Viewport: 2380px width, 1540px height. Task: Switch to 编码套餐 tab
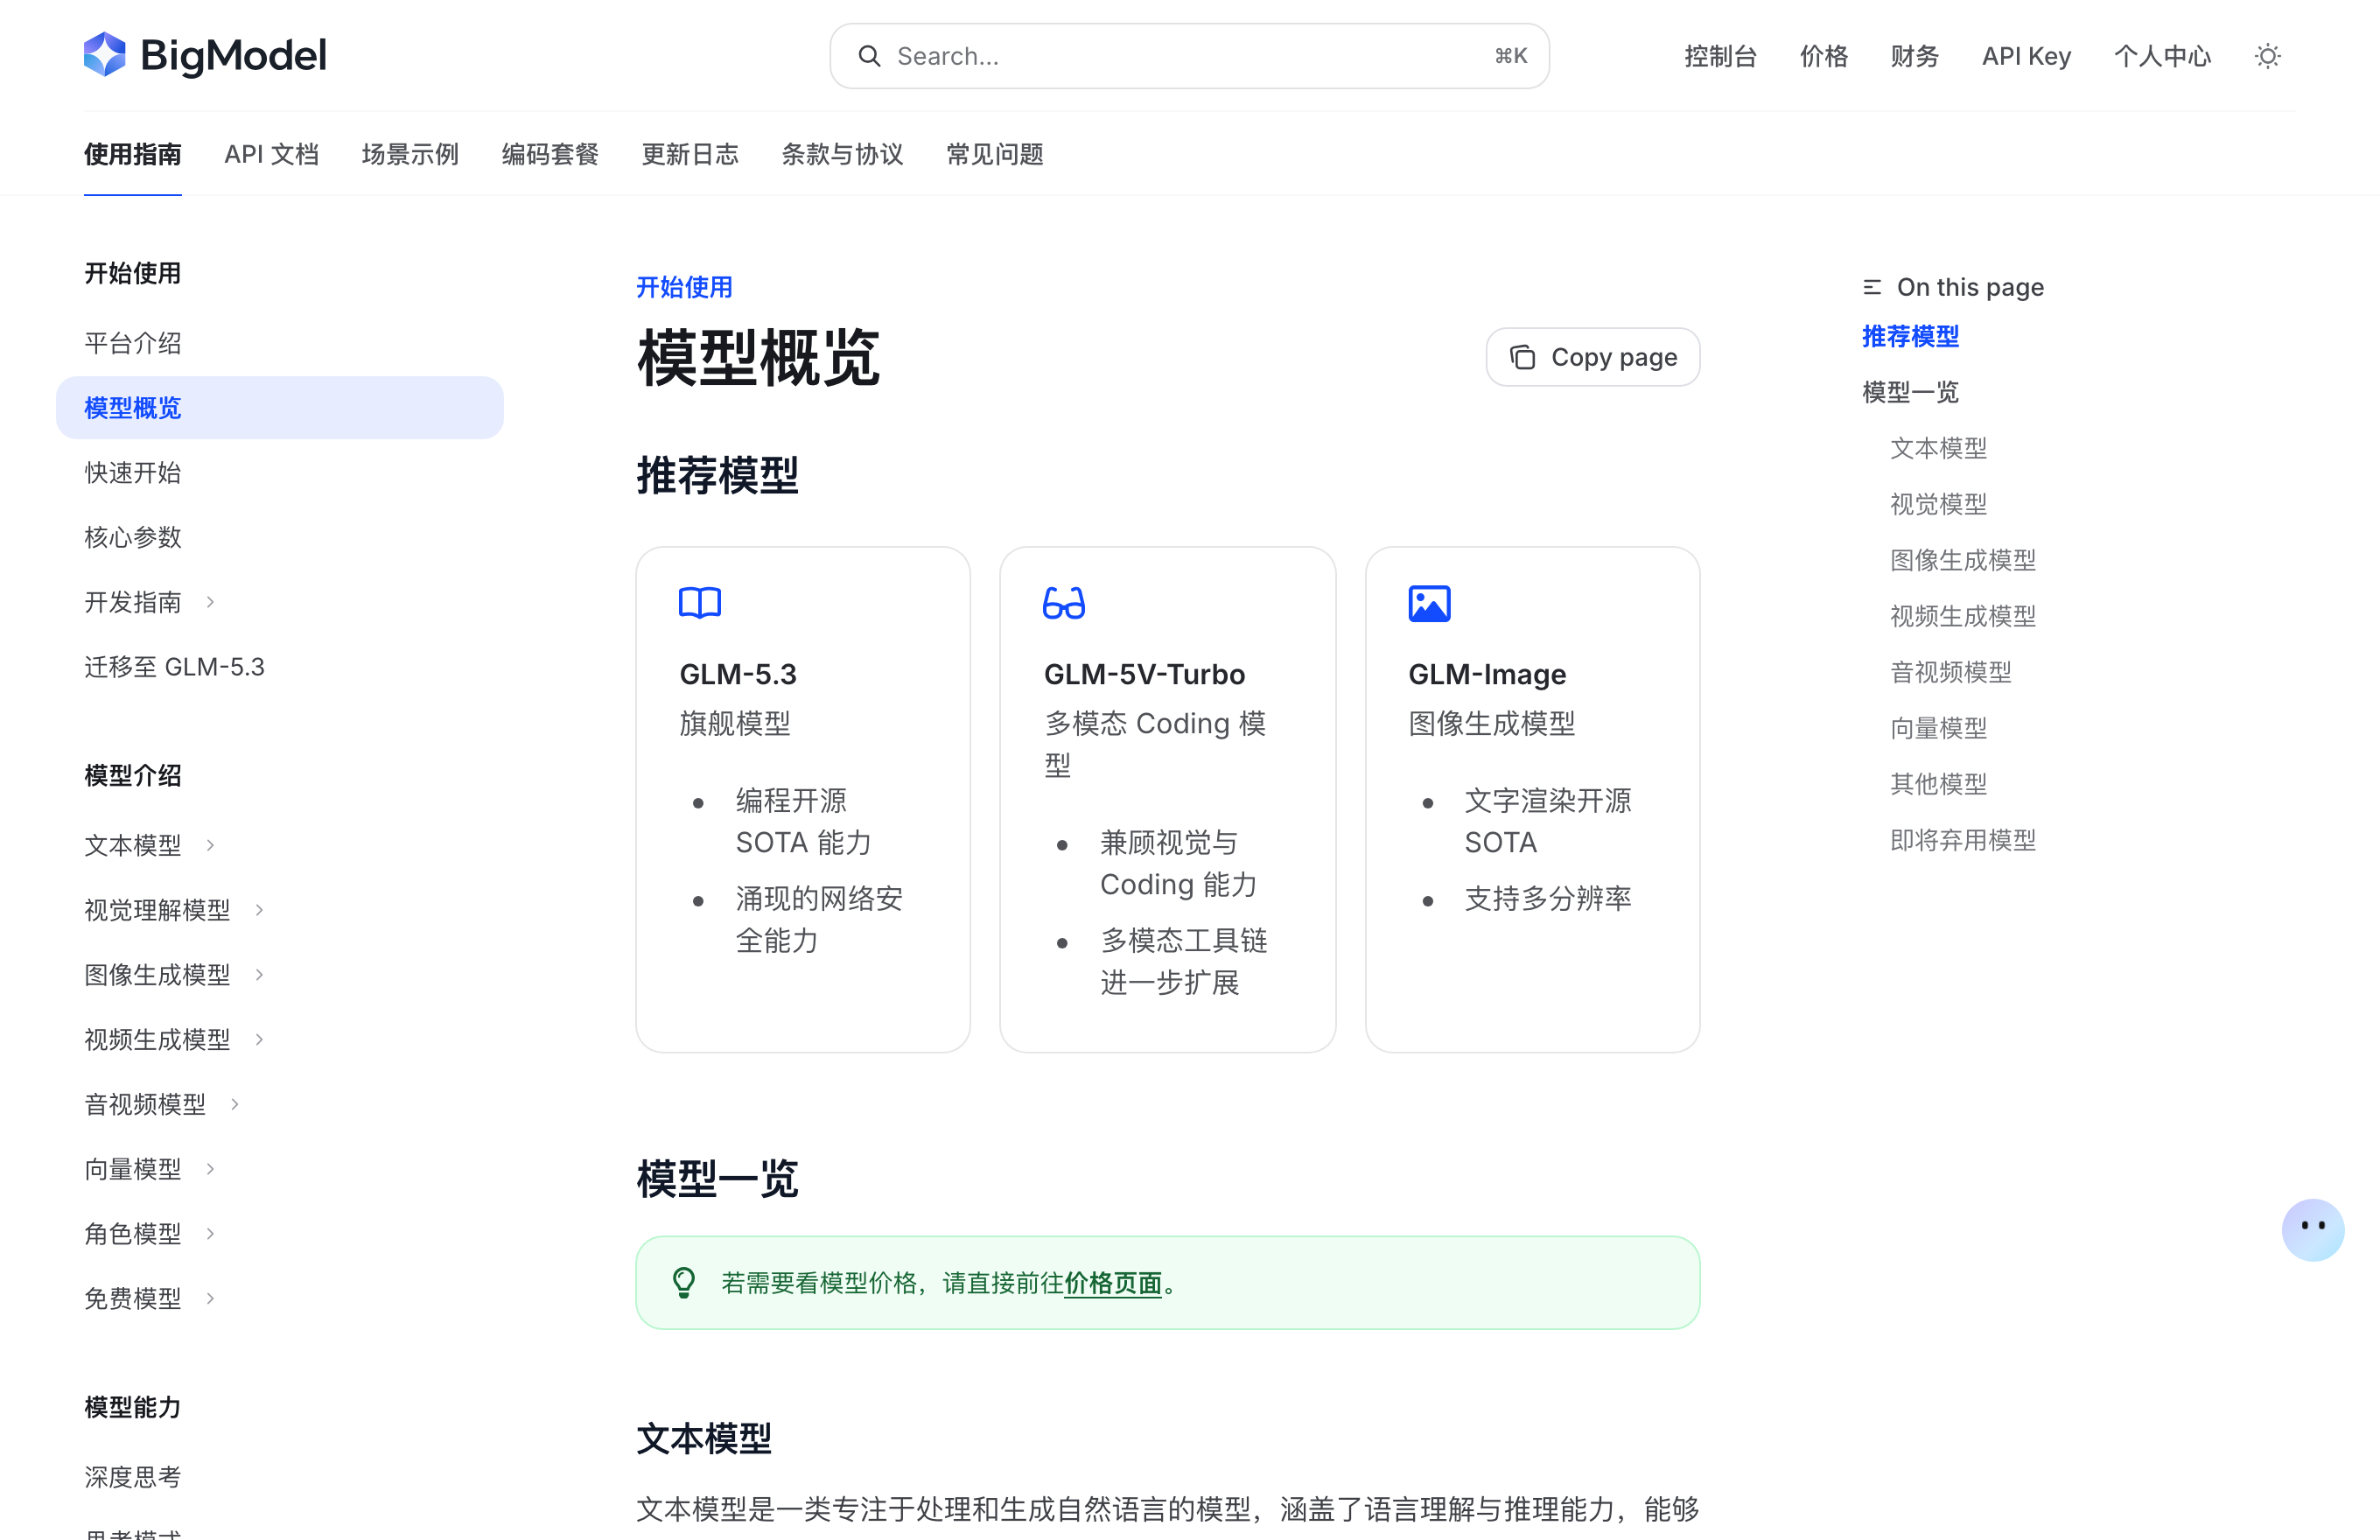(x=550, y=154)
